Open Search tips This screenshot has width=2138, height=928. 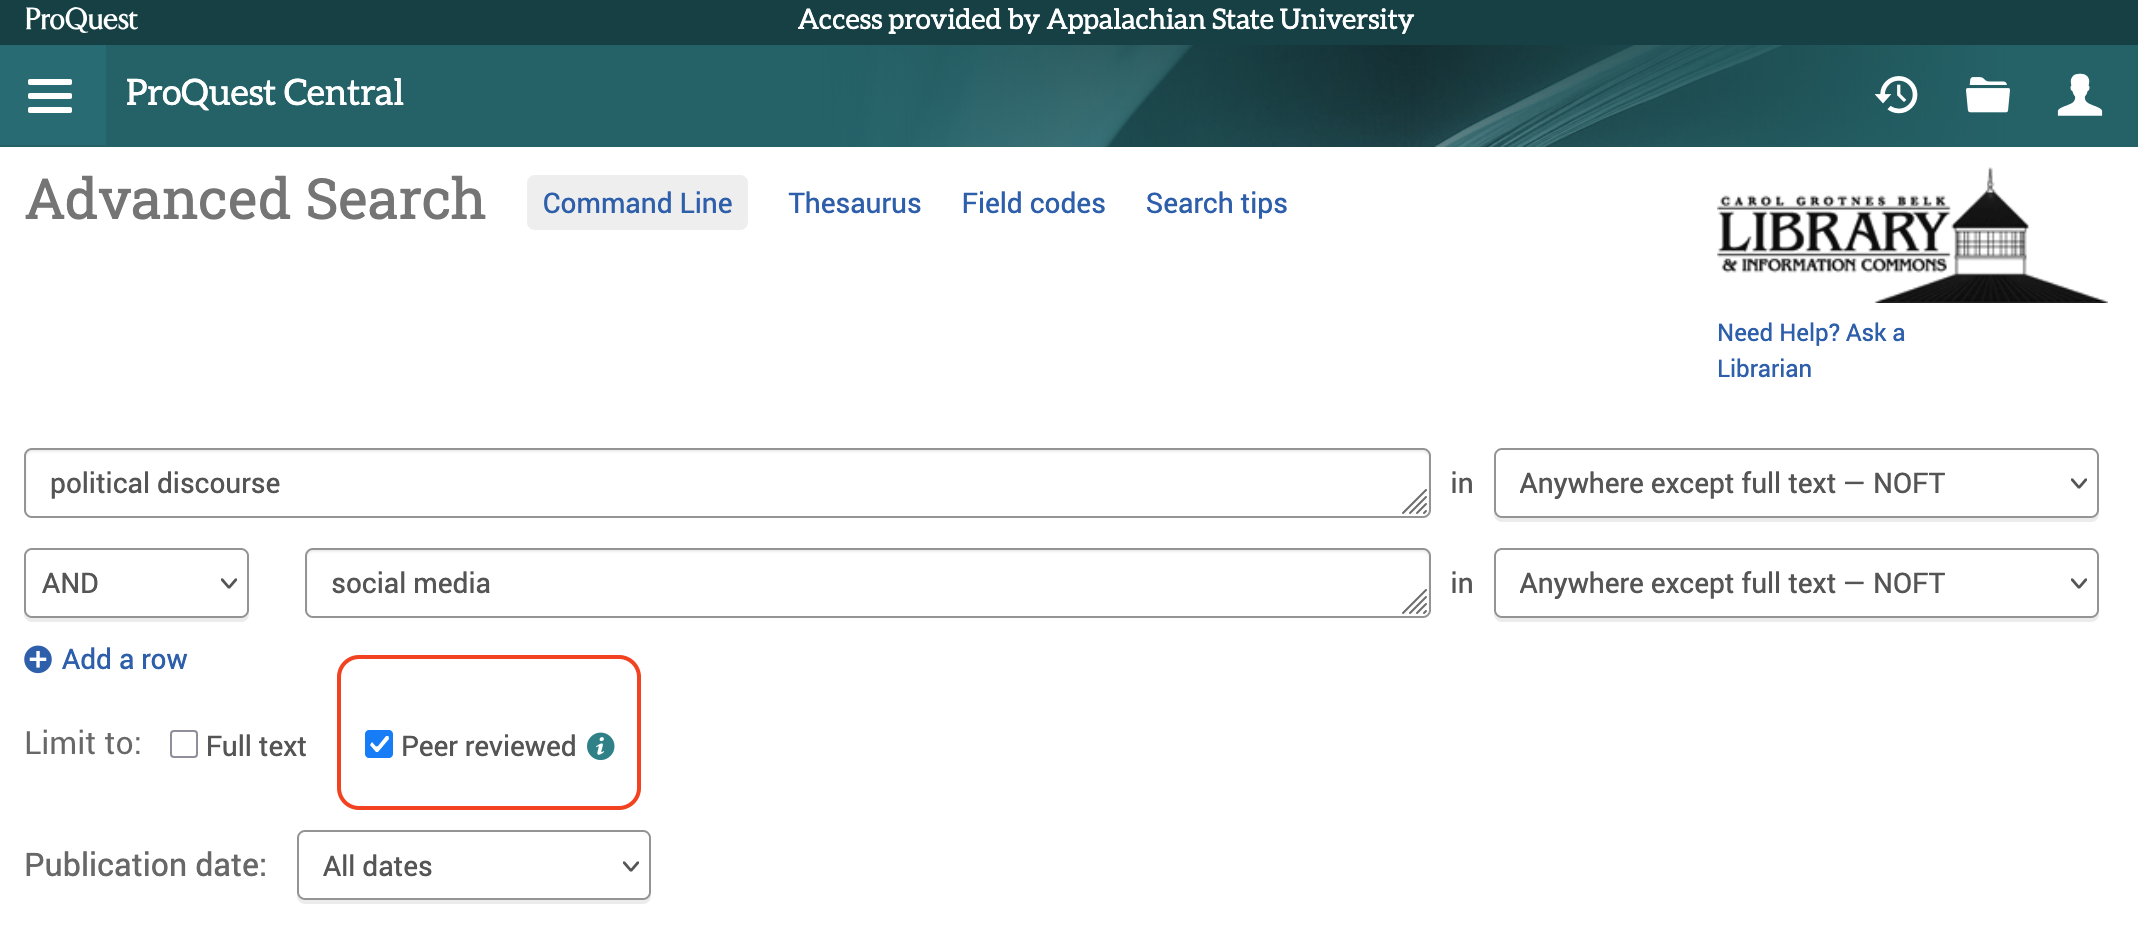pos(1216,203)
